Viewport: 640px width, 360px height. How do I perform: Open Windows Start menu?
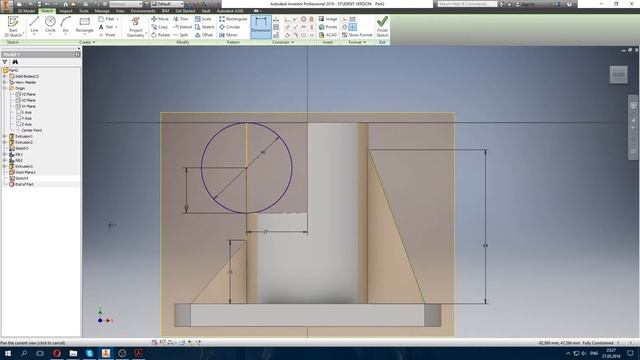pyautogui.click(x=7, y=353)
